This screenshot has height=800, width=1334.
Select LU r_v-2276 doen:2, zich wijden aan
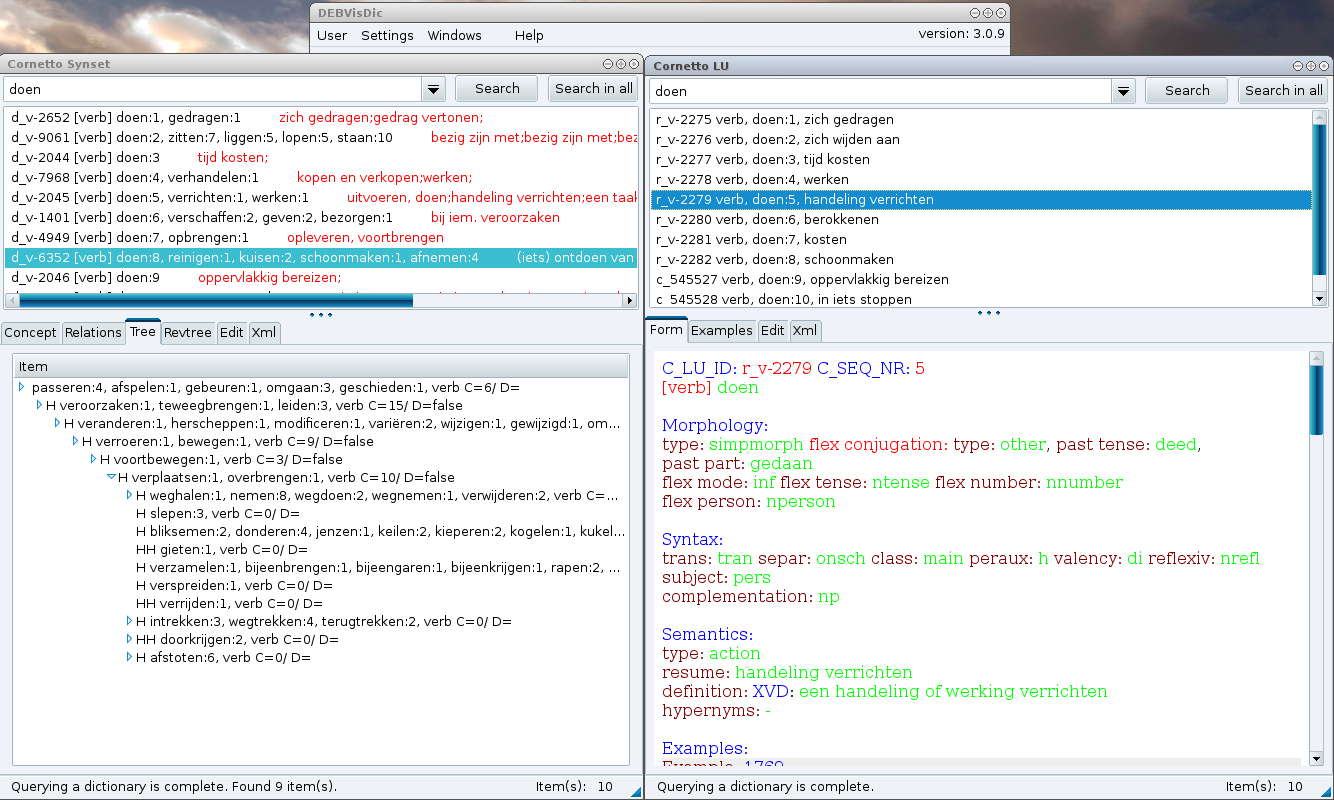point(981,139)
